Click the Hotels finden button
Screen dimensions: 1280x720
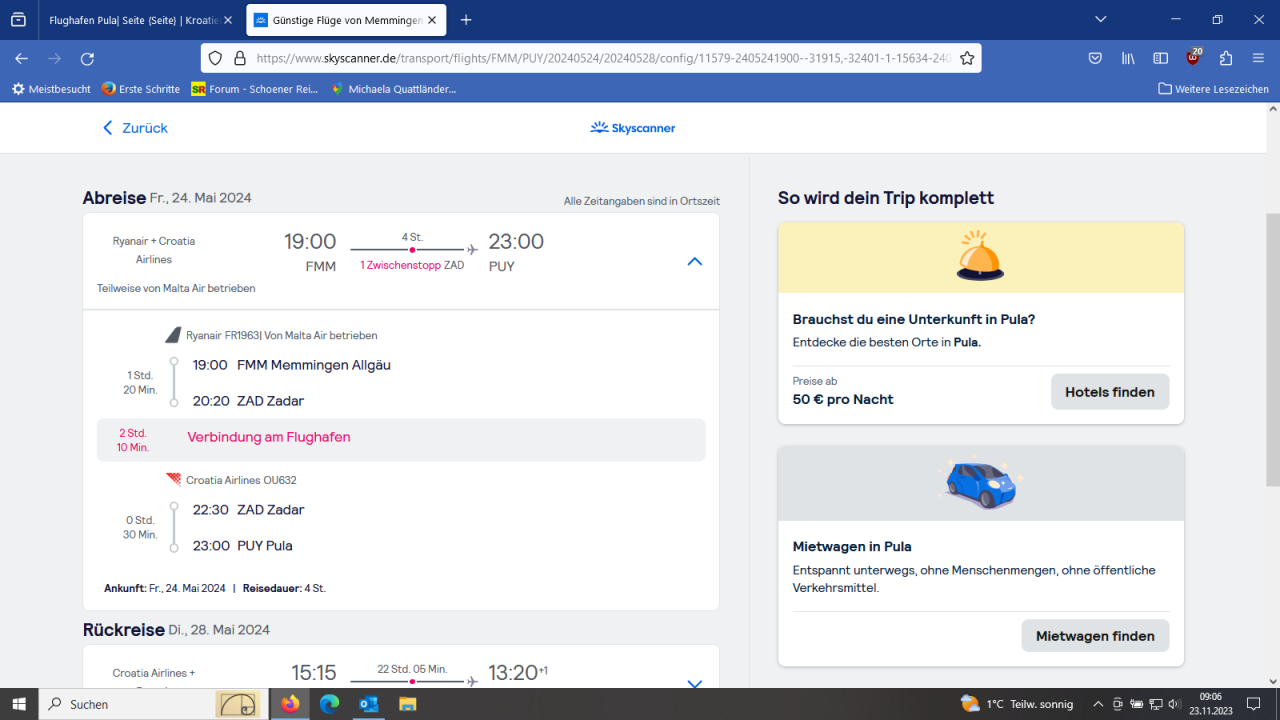click(1109, 392)
